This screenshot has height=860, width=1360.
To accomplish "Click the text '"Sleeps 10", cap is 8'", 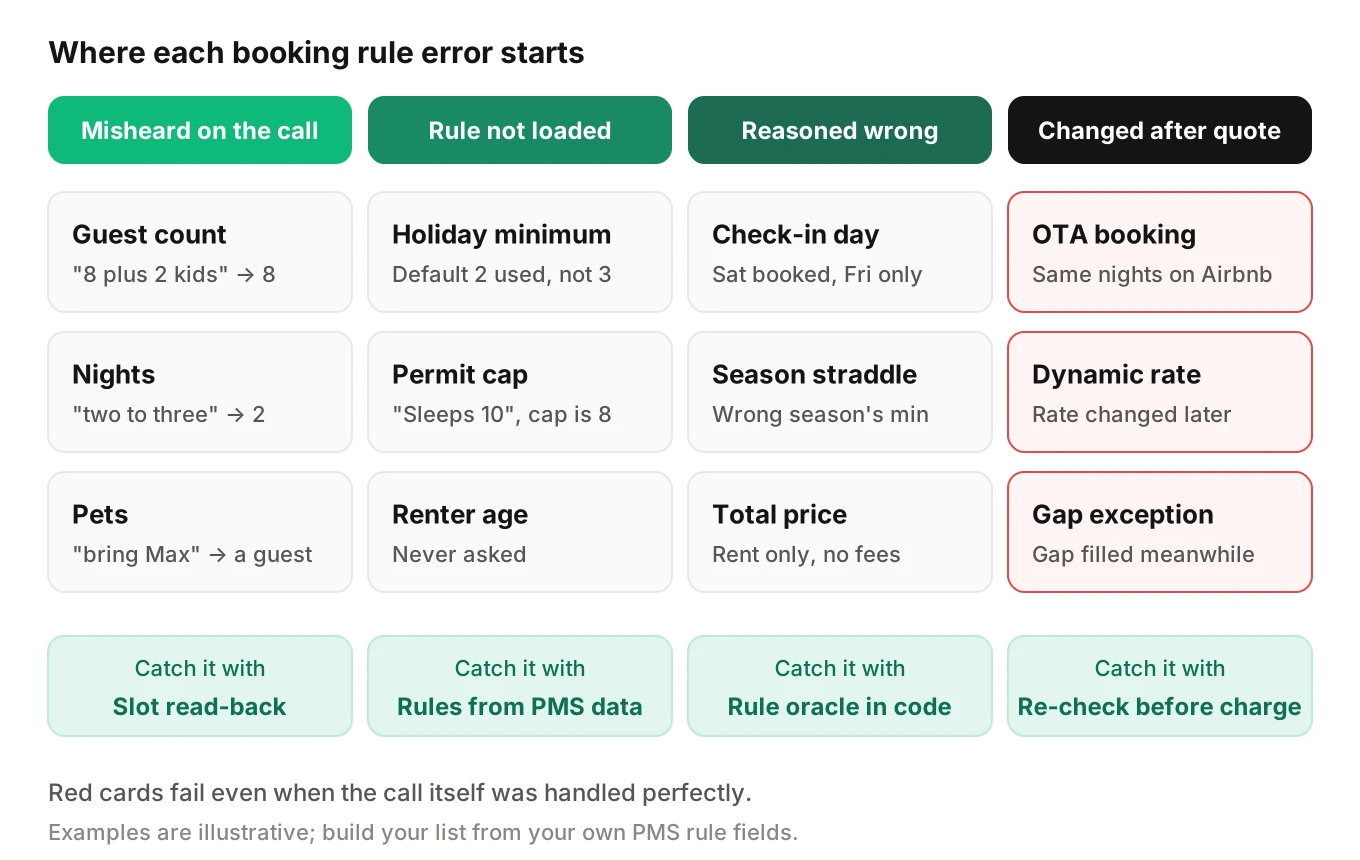I will [x=502, y=414].
